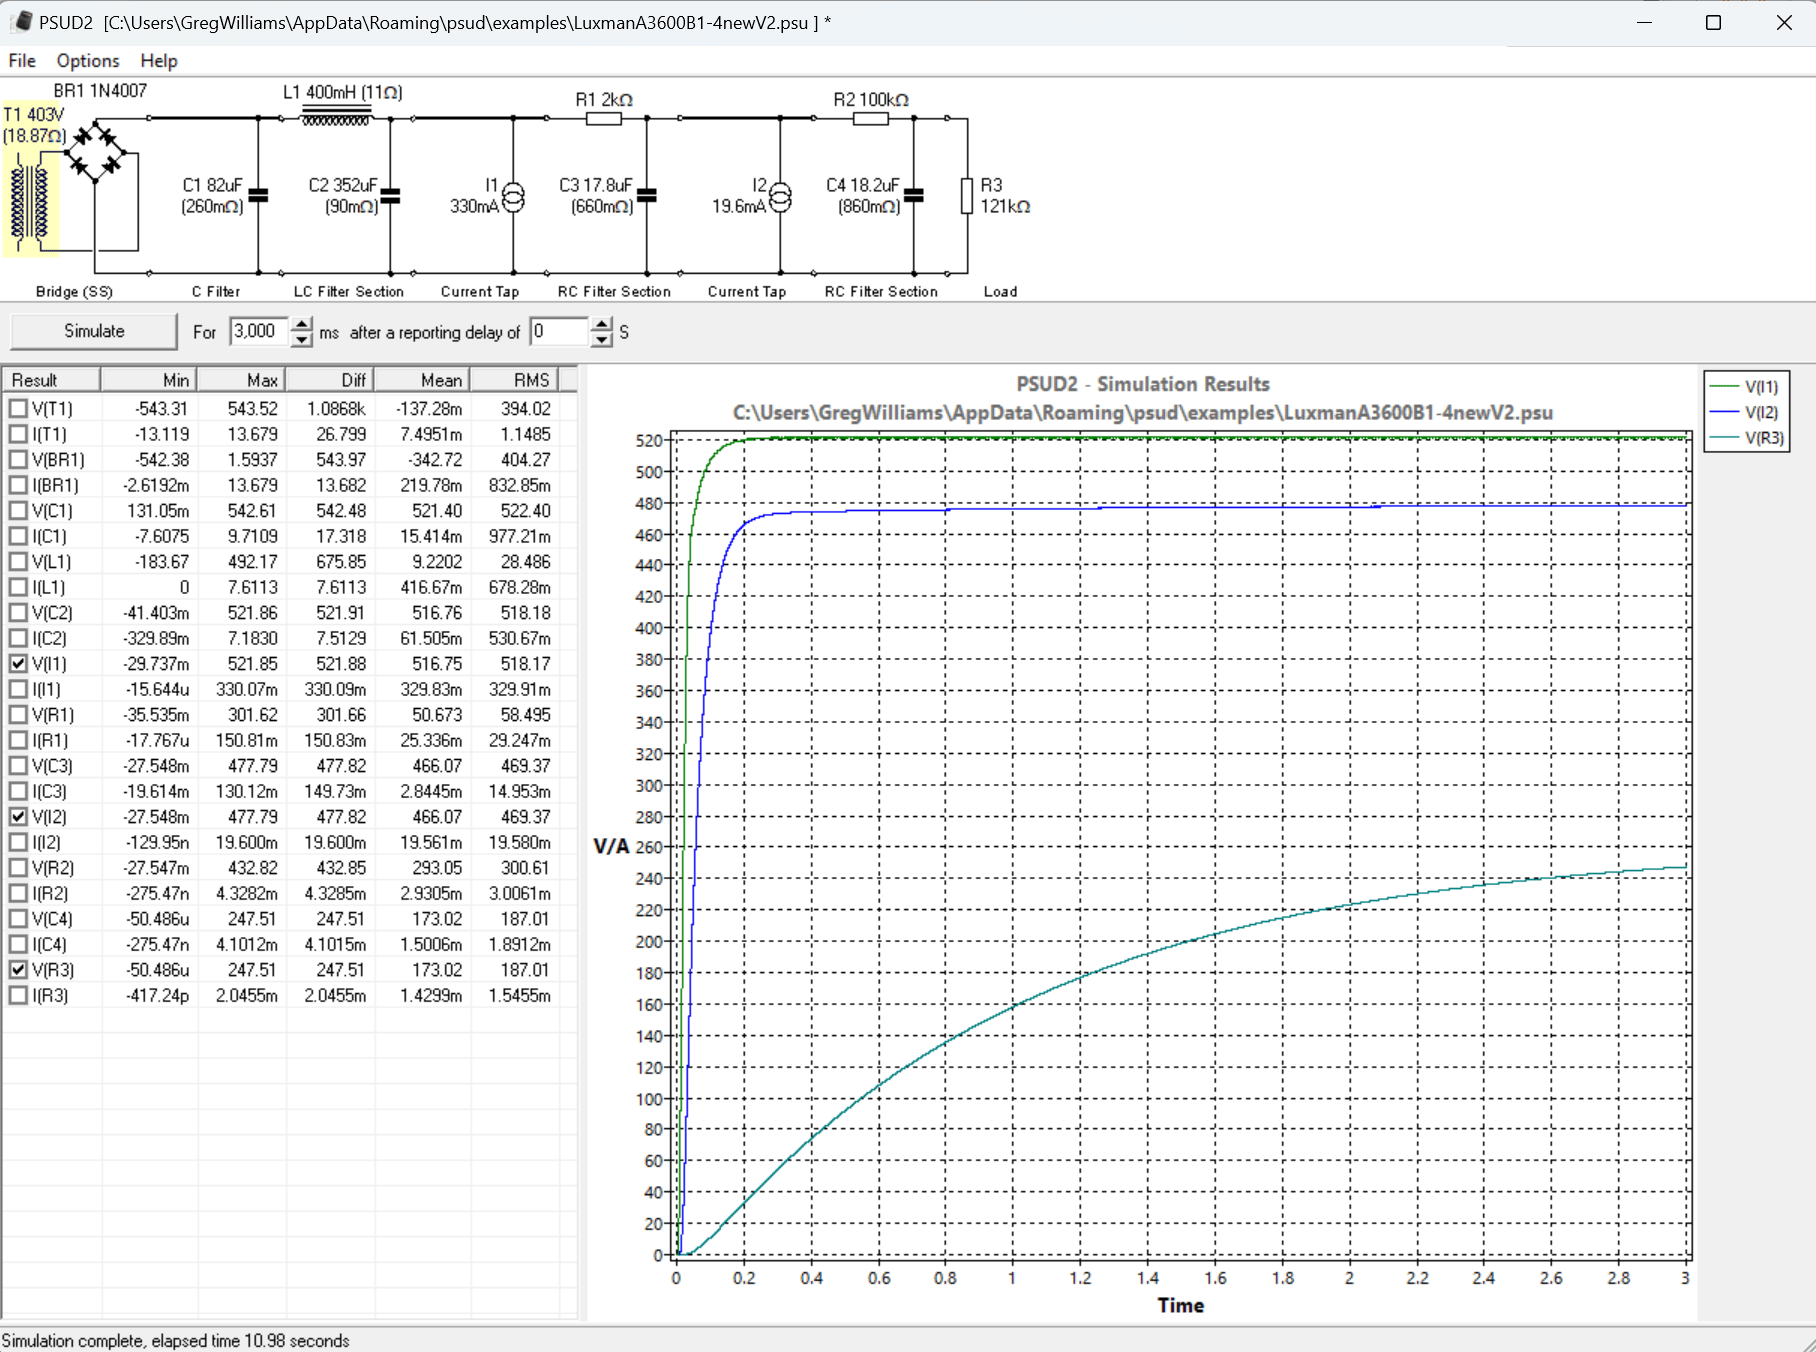
Task: Open the Help menu
Action: click(x=158, y=61)
